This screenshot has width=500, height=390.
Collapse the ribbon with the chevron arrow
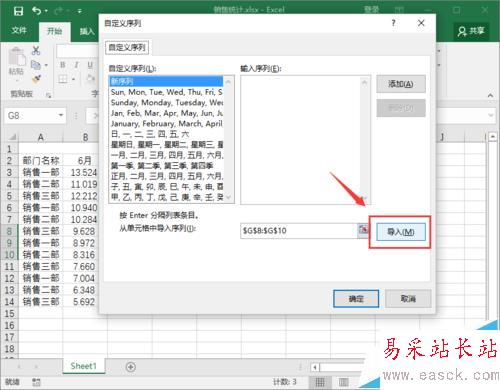tap(490, 95)
